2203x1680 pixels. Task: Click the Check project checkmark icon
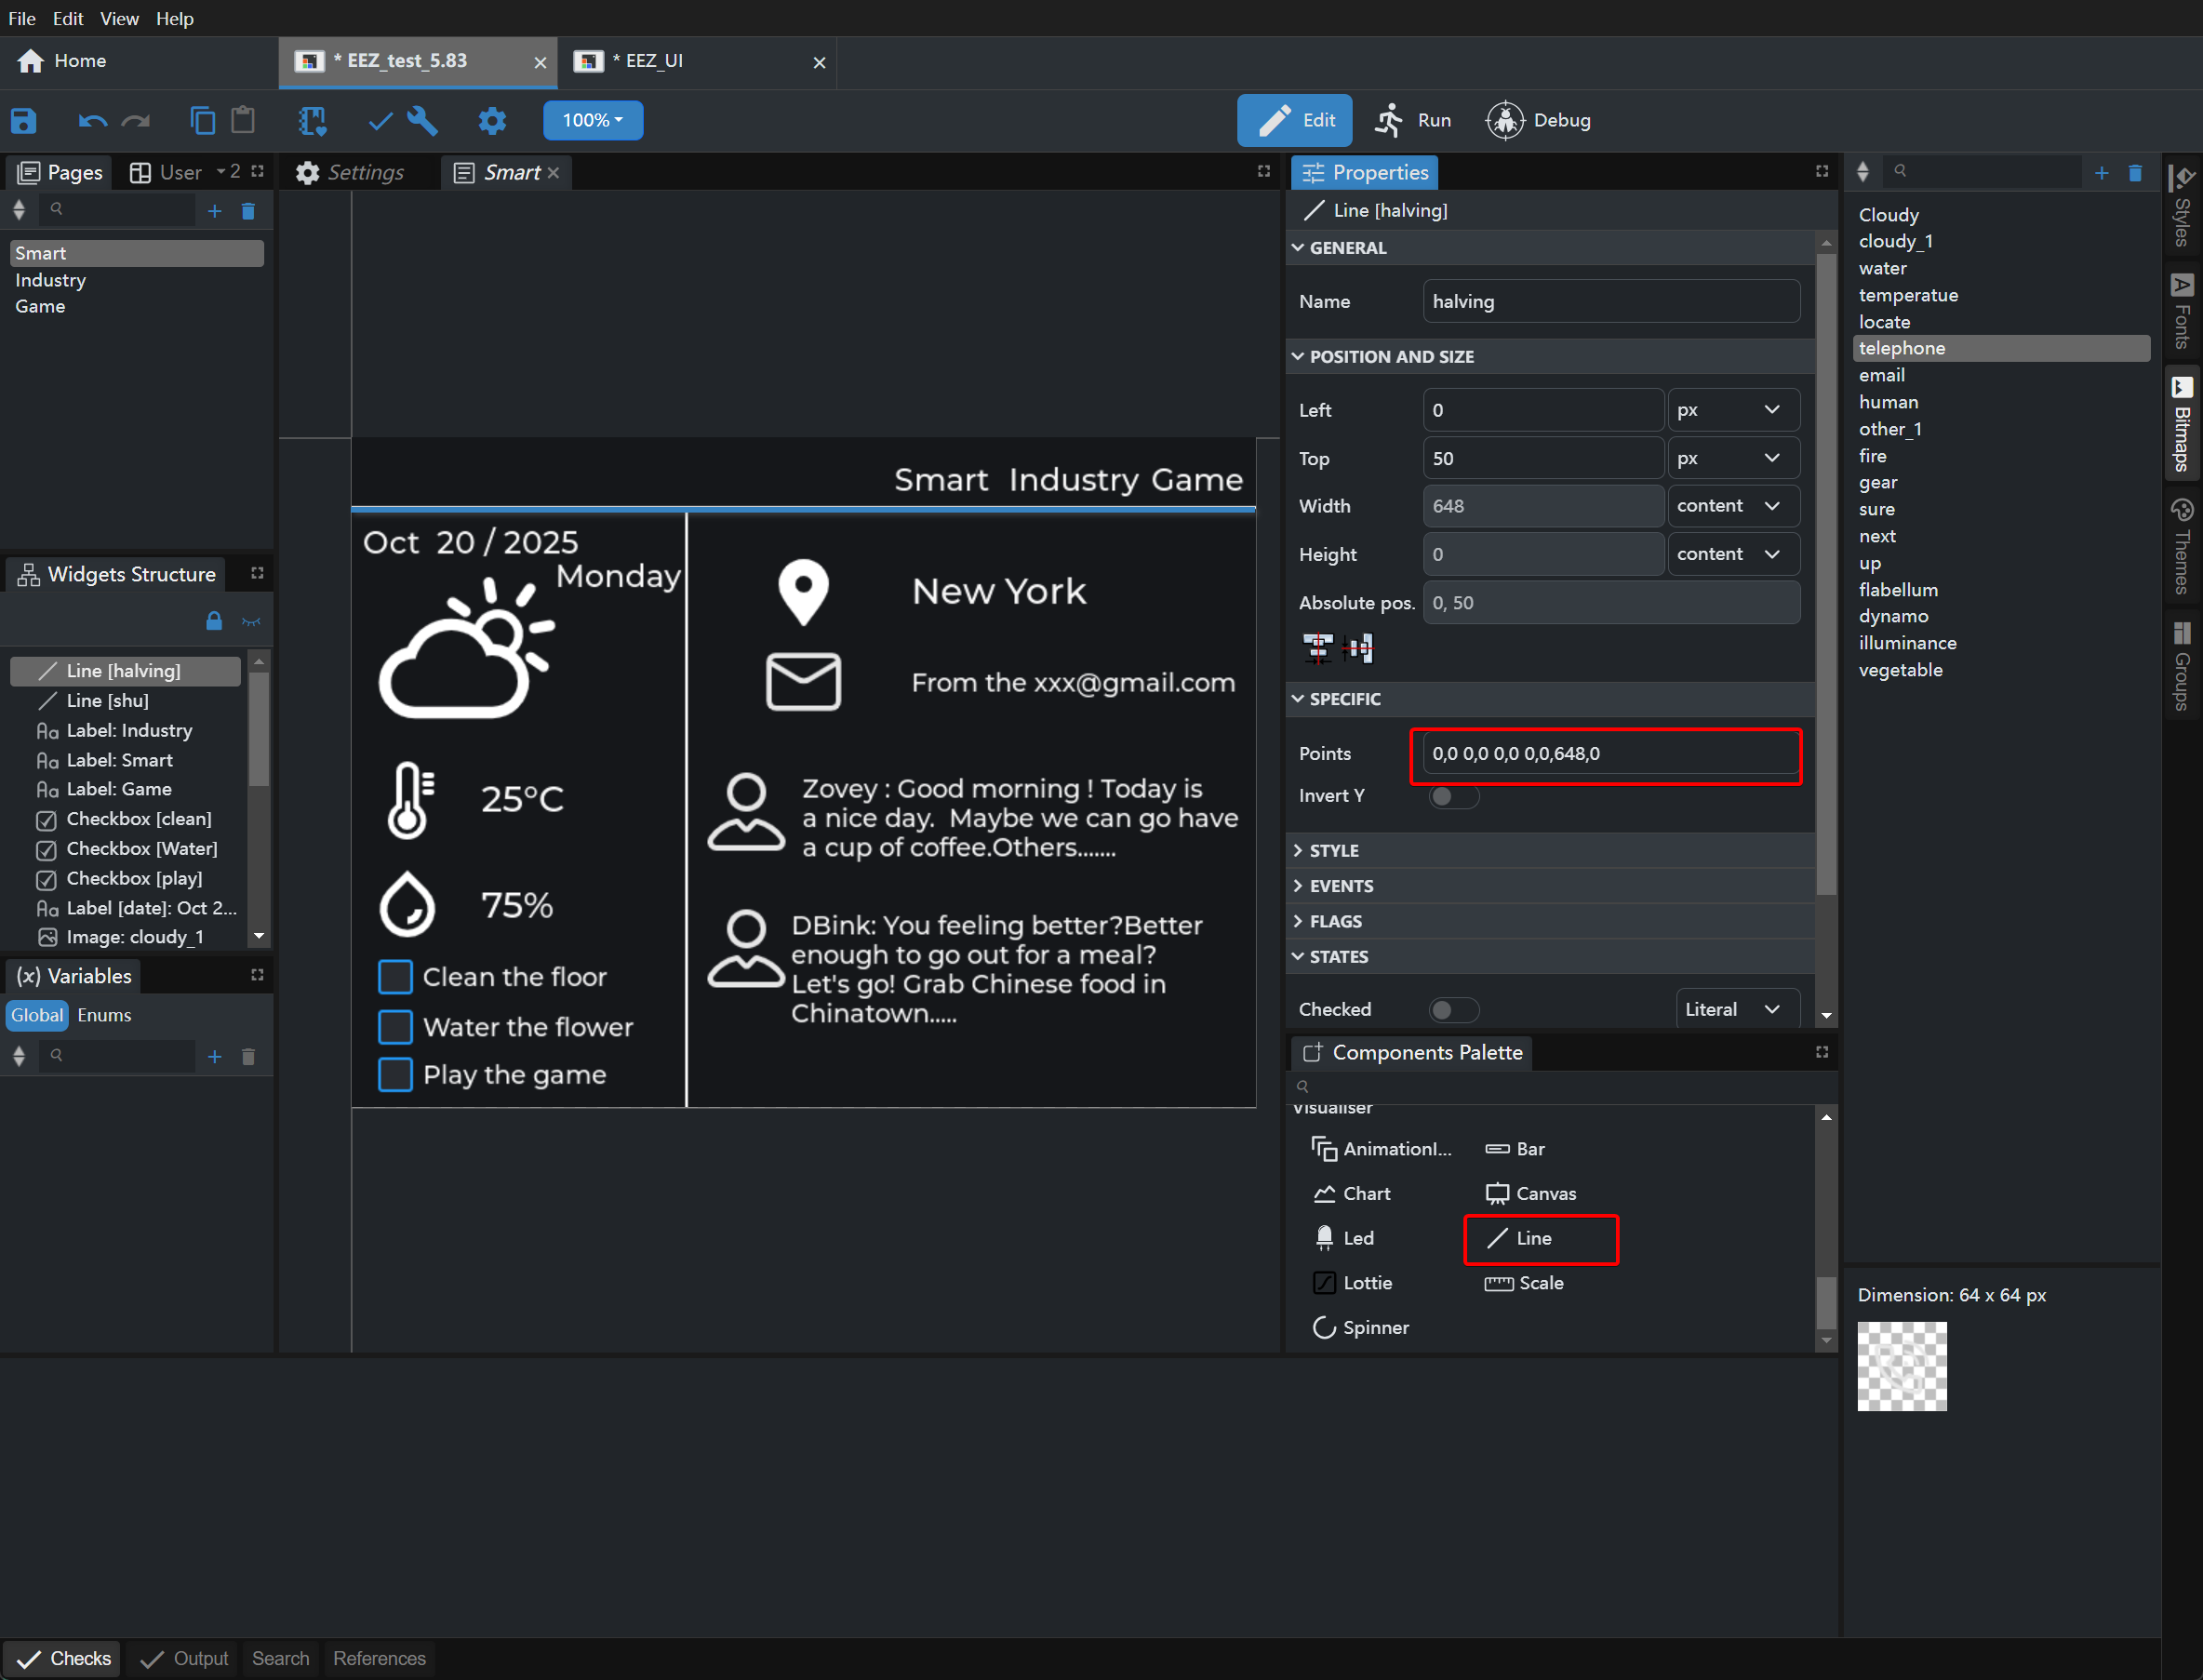pos(380,121)
